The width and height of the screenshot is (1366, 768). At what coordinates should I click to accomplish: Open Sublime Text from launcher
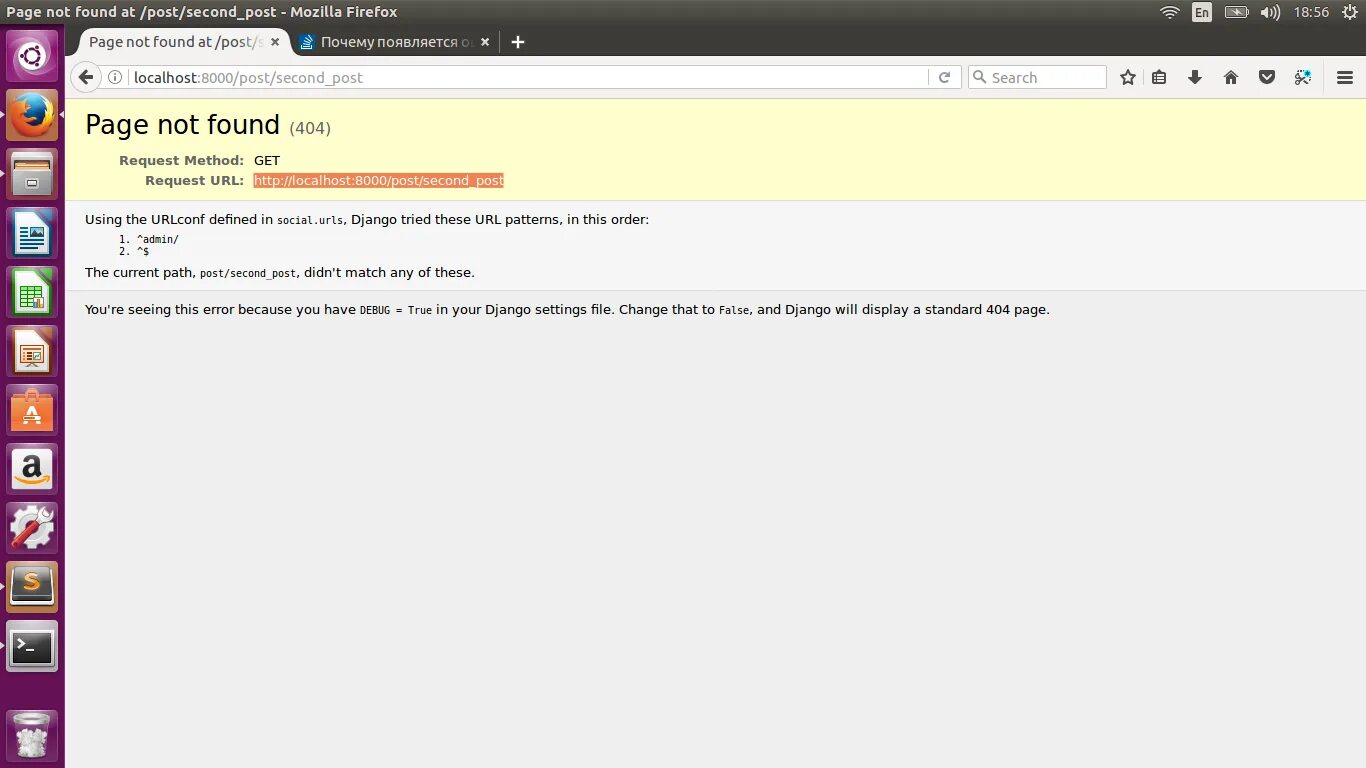coord(32,587)
